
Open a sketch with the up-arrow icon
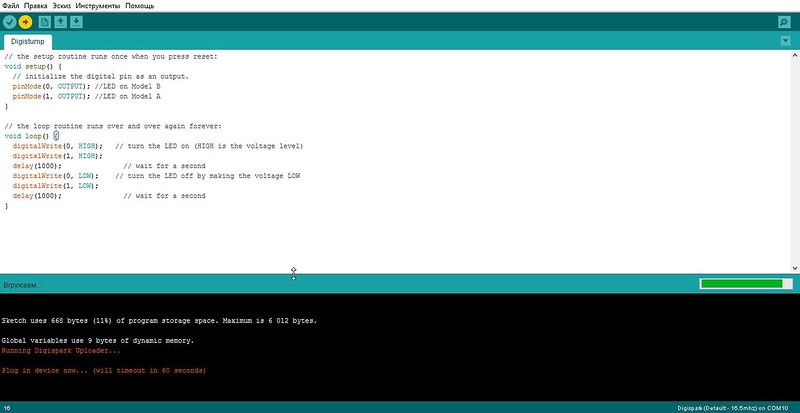tap(61, 22)
